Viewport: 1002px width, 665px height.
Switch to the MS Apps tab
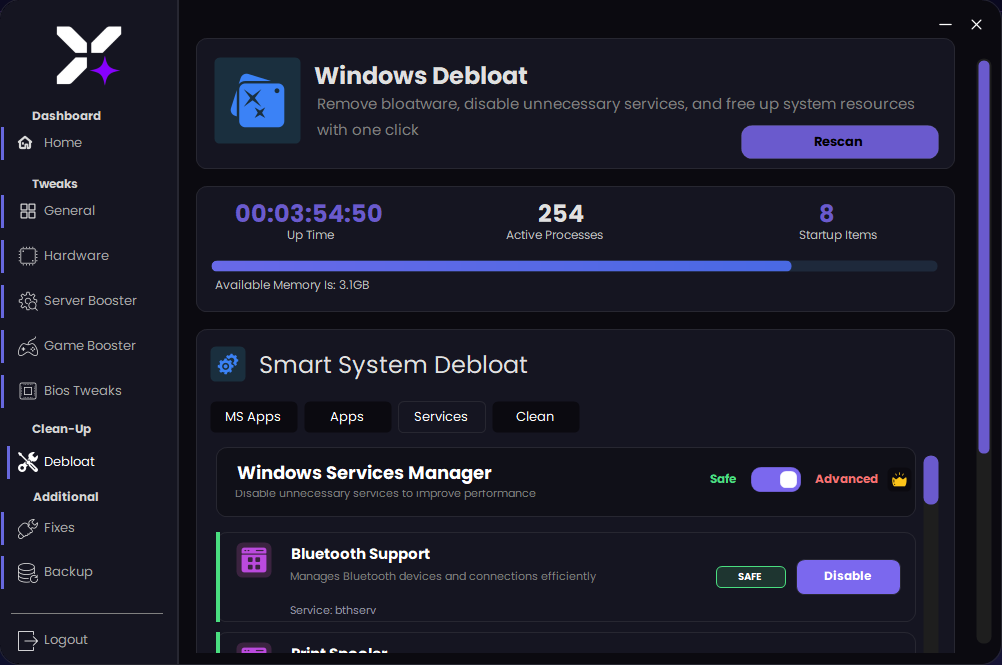pos(254,417)
